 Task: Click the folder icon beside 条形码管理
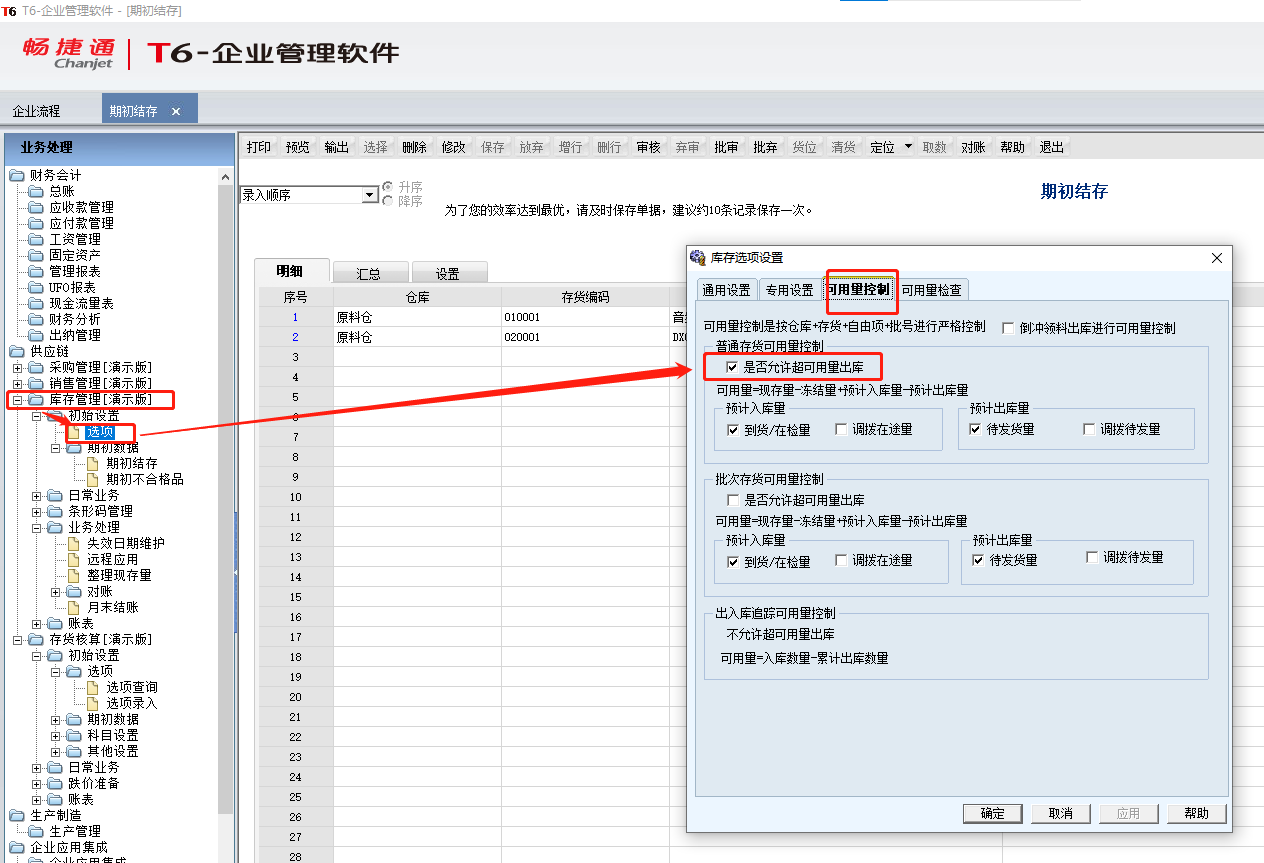(x=55, y=511)
